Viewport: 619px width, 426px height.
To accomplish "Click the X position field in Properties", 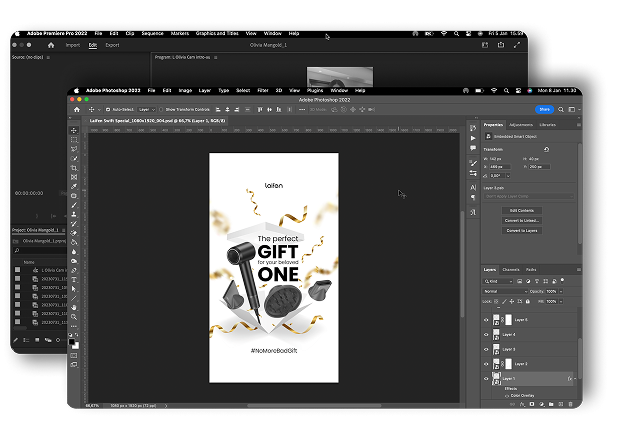I will 500,167.
